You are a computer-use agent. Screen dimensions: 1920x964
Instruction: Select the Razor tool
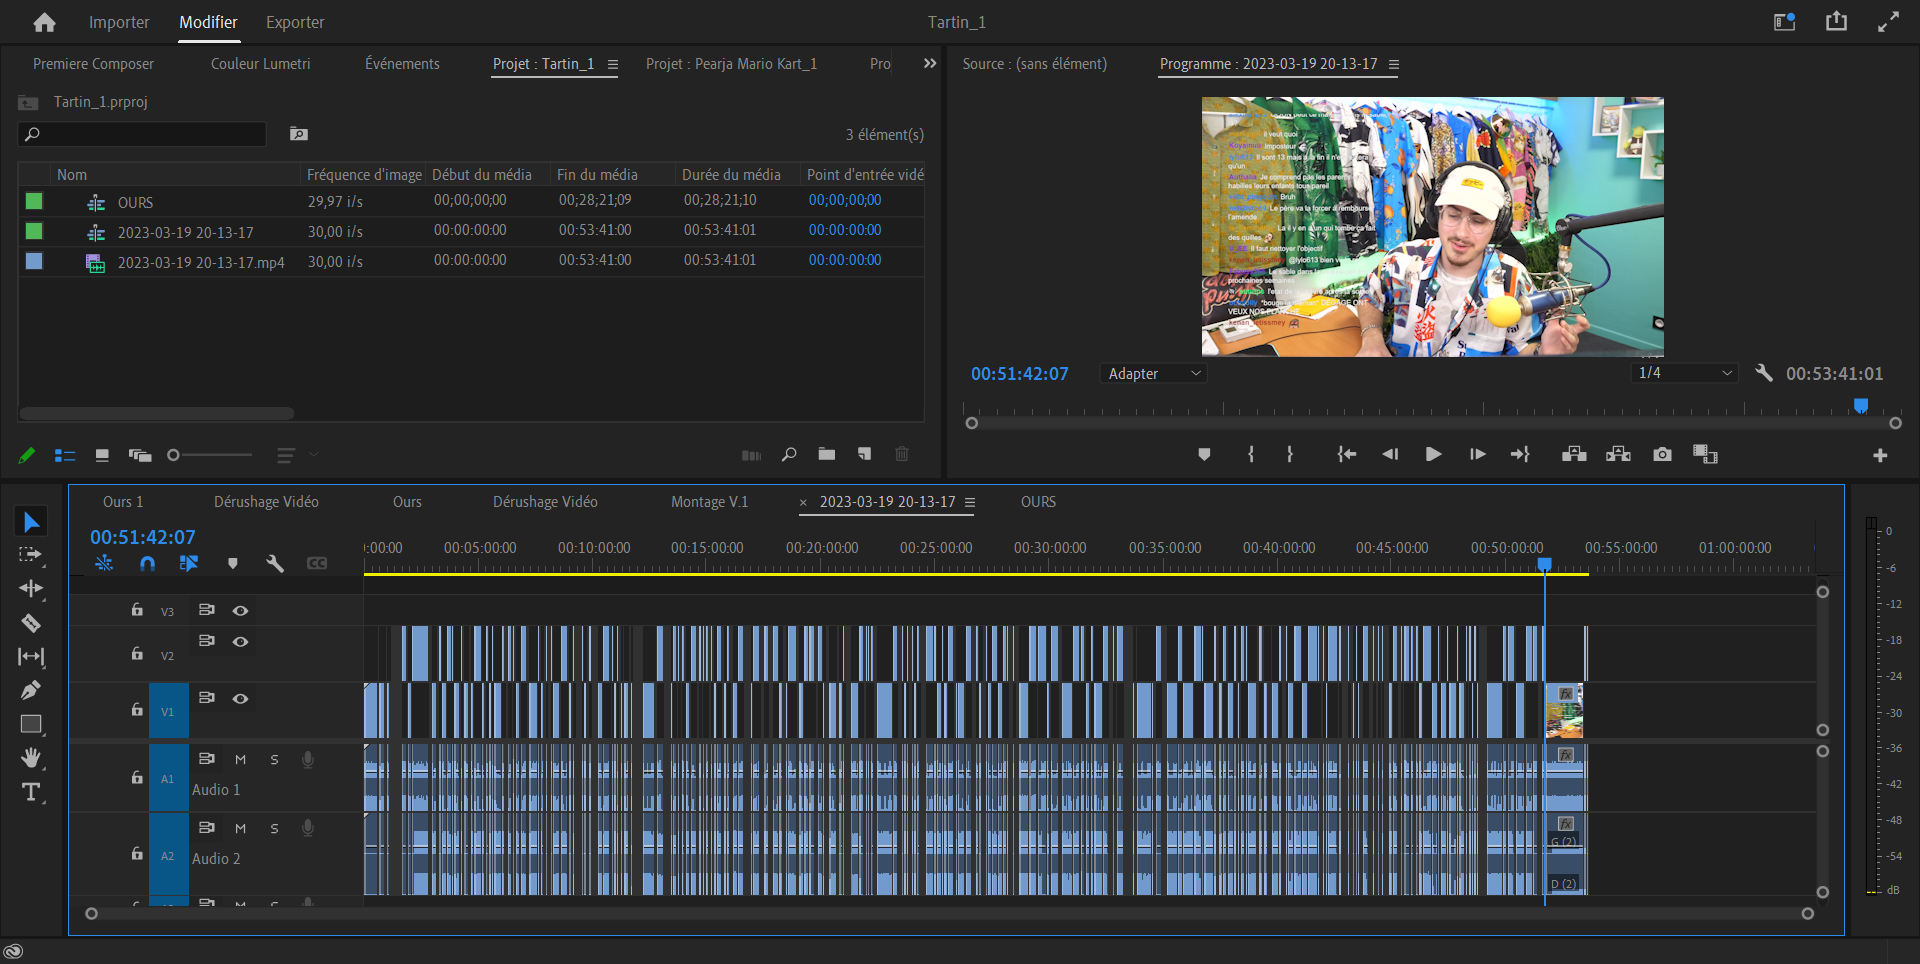coord(31,623)
